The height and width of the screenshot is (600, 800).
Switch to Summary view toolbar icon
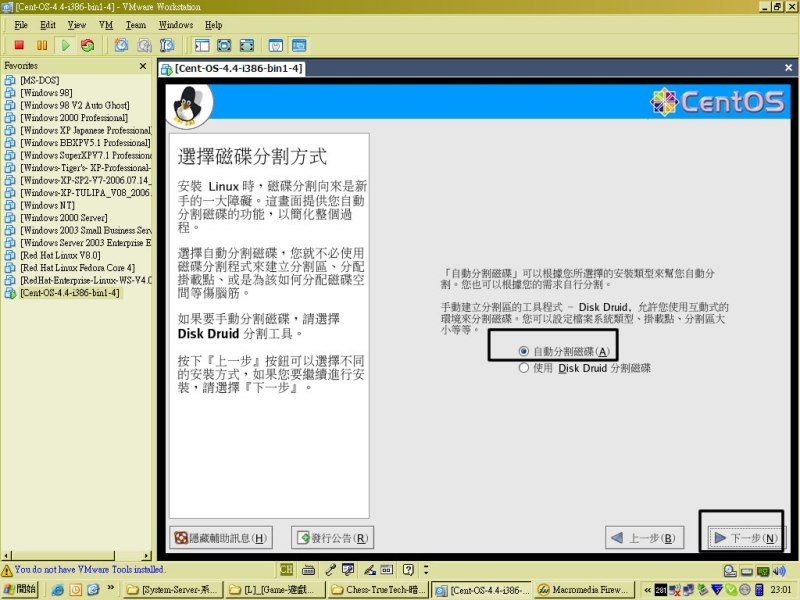click(276, 45)
